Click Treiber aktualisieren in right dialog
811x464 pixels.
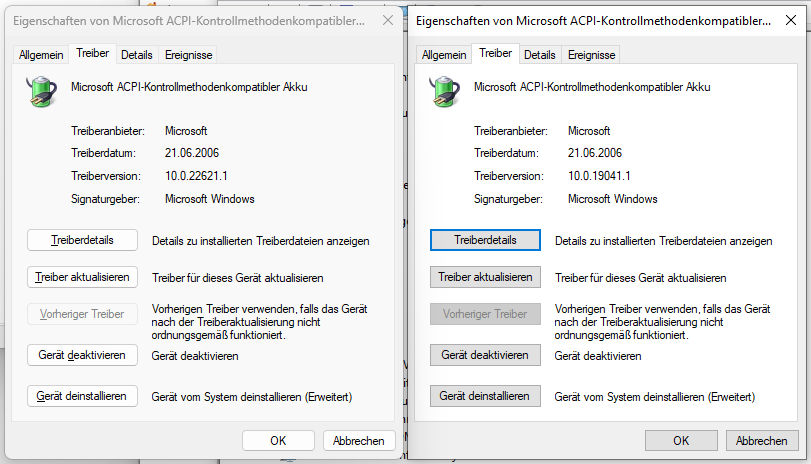[x=485, y=277]
